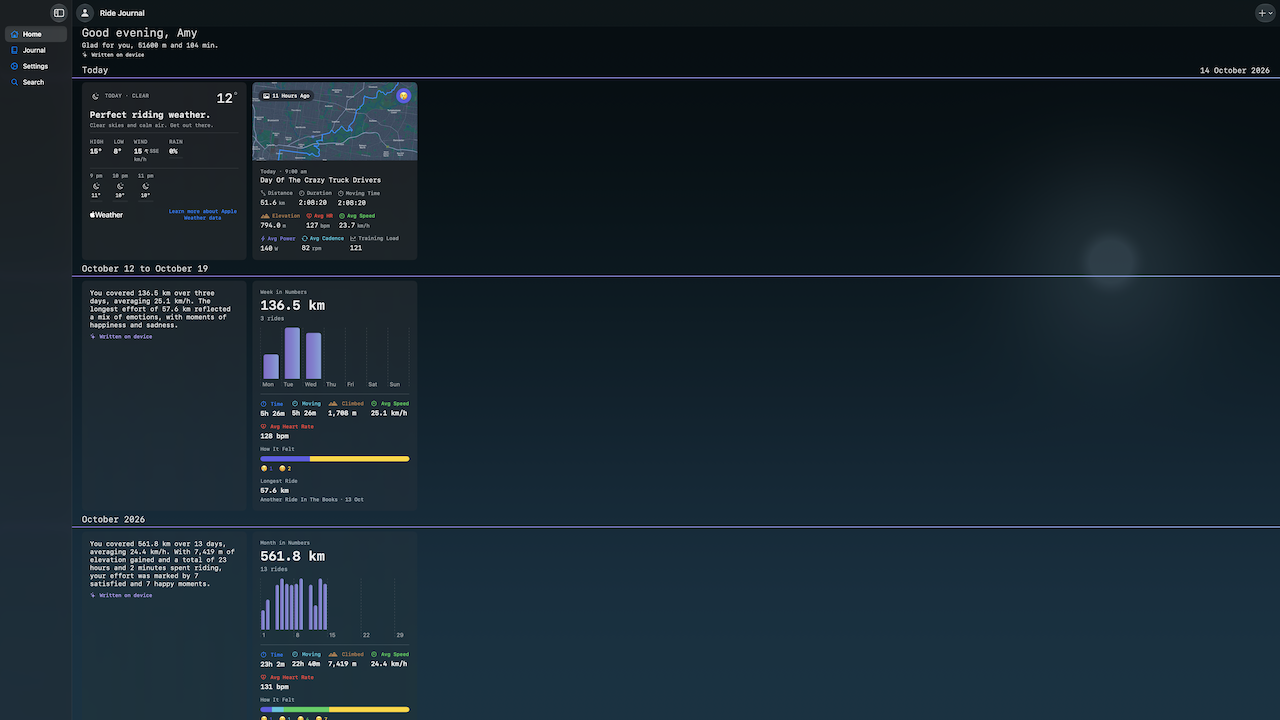
Task: Click Written on device under weekly summary
Action: [121, 337]
